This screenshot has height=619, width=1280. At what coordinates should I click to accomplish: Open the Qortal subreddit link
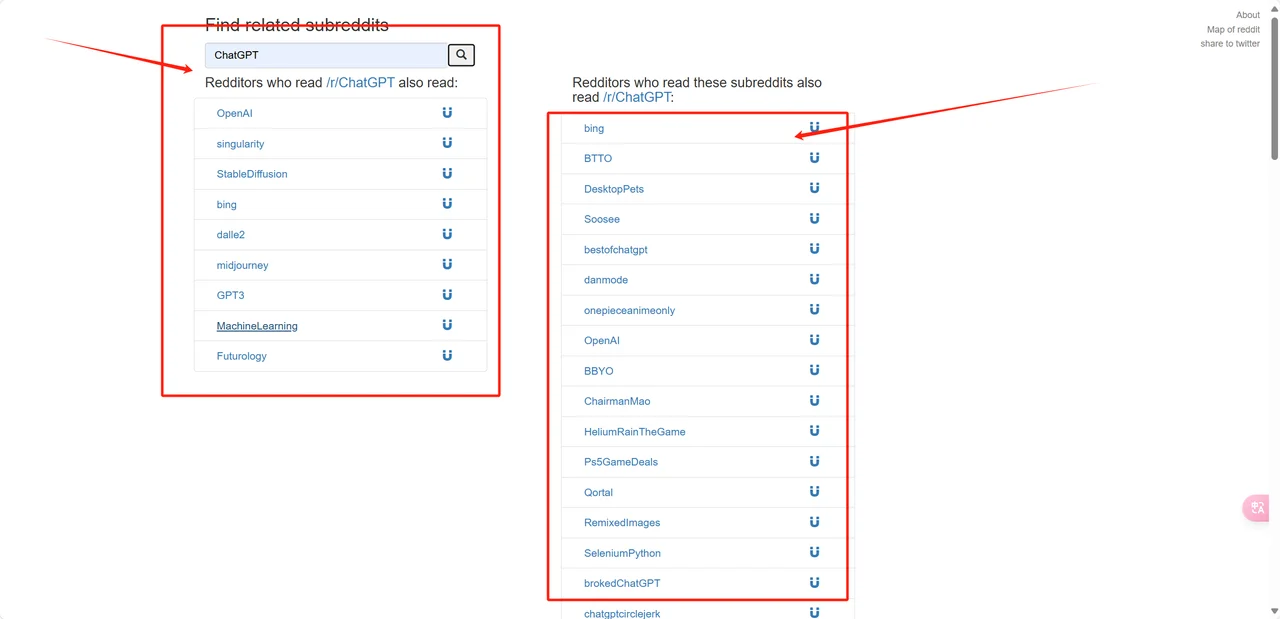click(599, 493)
